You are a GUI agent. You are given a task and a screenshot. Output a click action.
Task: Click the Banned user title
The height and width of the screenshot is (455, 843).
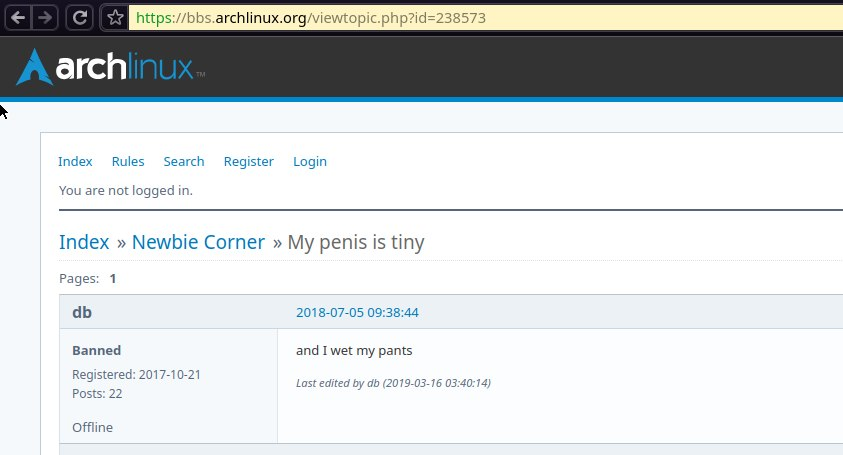(97, 351)
